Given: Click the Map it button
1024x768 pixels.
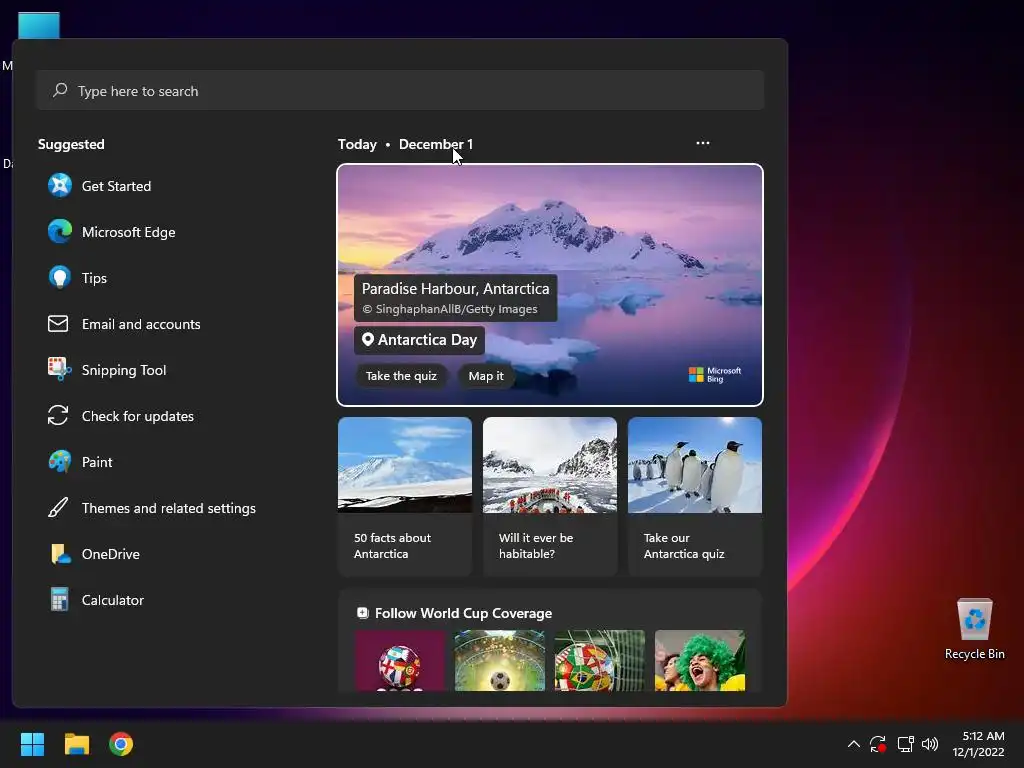Looking at the screenshot, I should pyautogui.click(x=486, y=376).
